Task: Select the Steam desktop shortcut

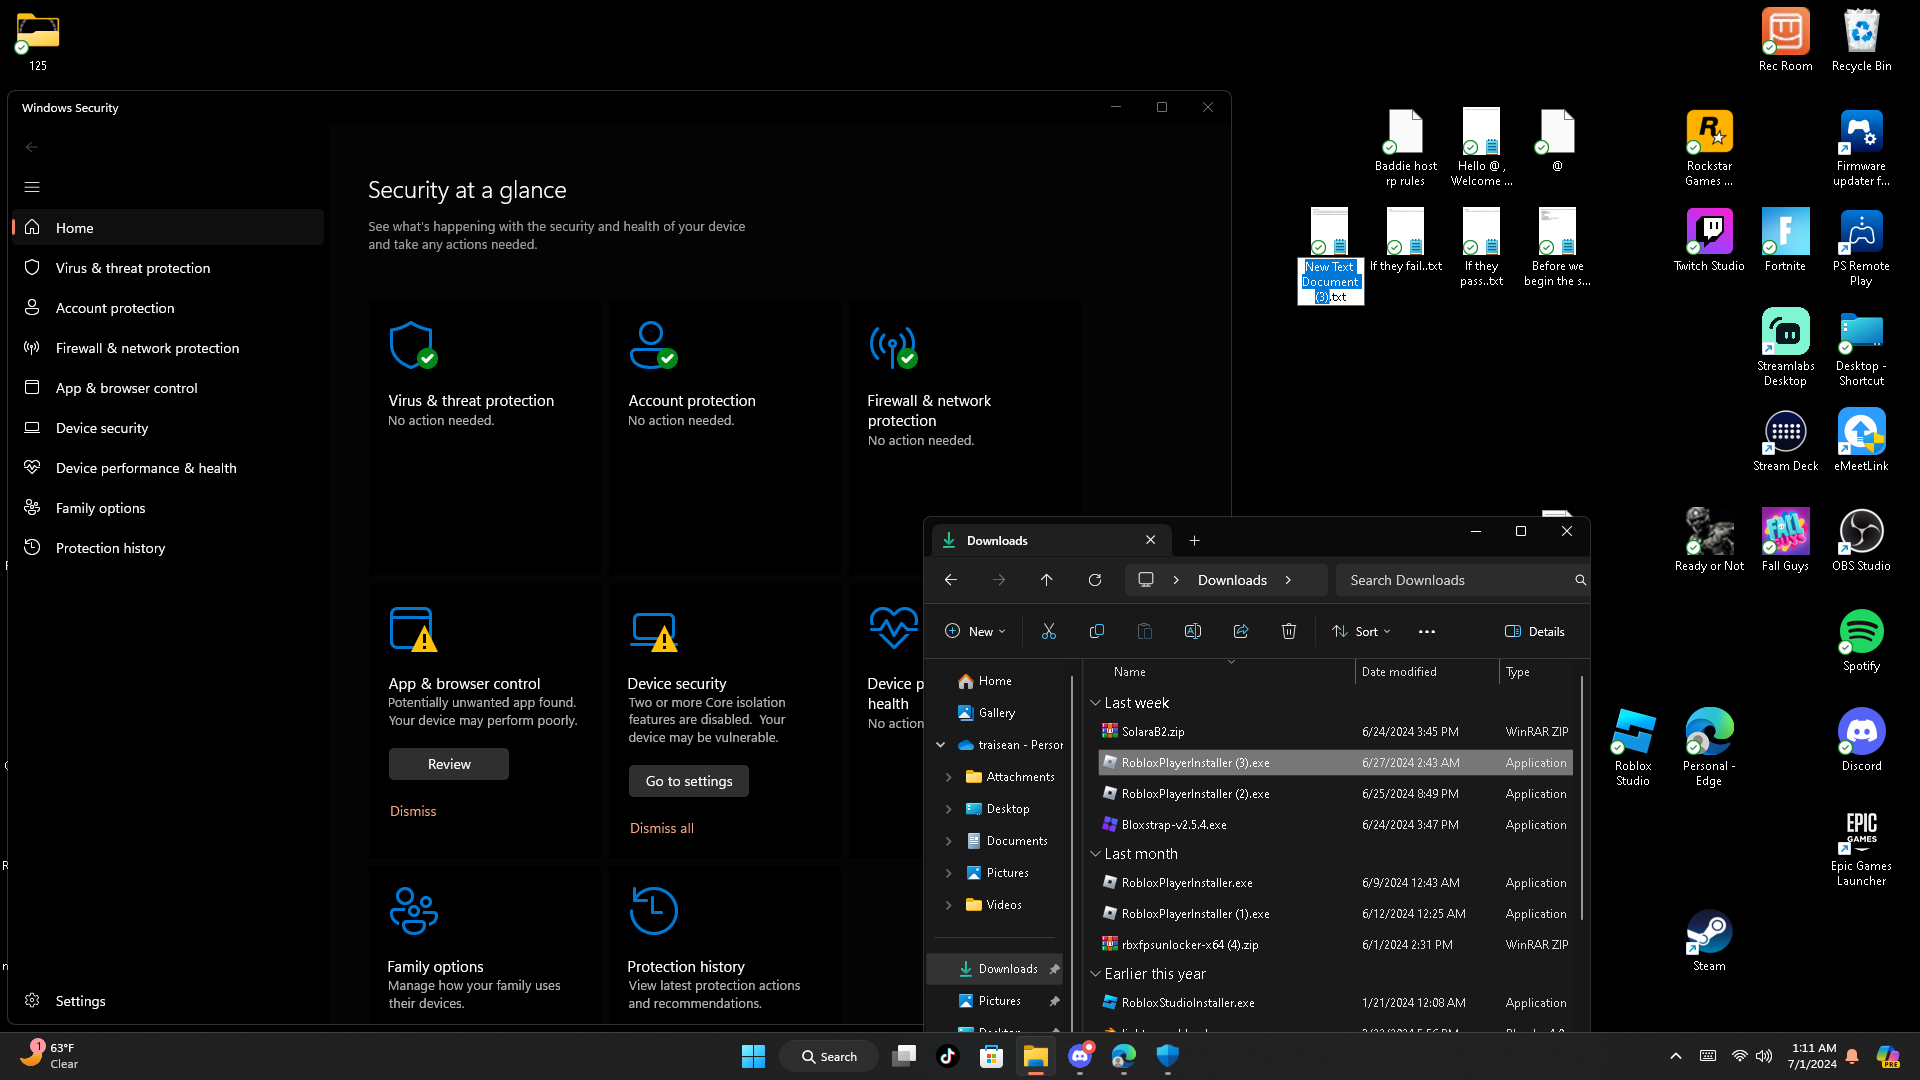Action: tap(1709, 941)
